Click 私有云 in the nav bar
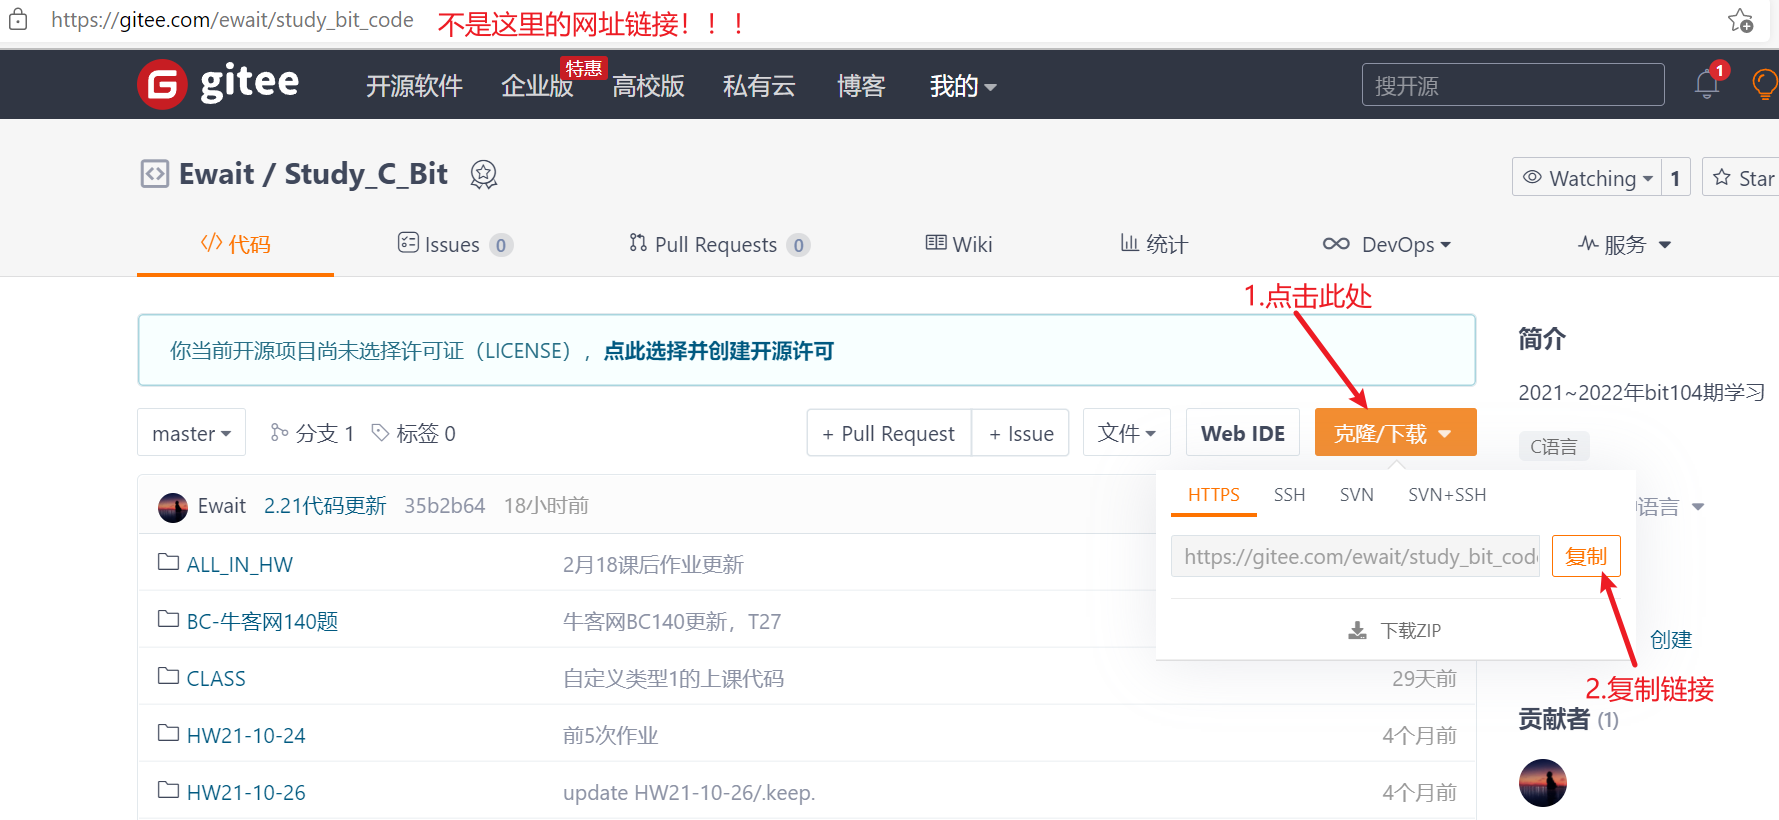Image resolution: width=1779 pixels, height=820 pixels. pyautogui.click(x=759, y=86)
